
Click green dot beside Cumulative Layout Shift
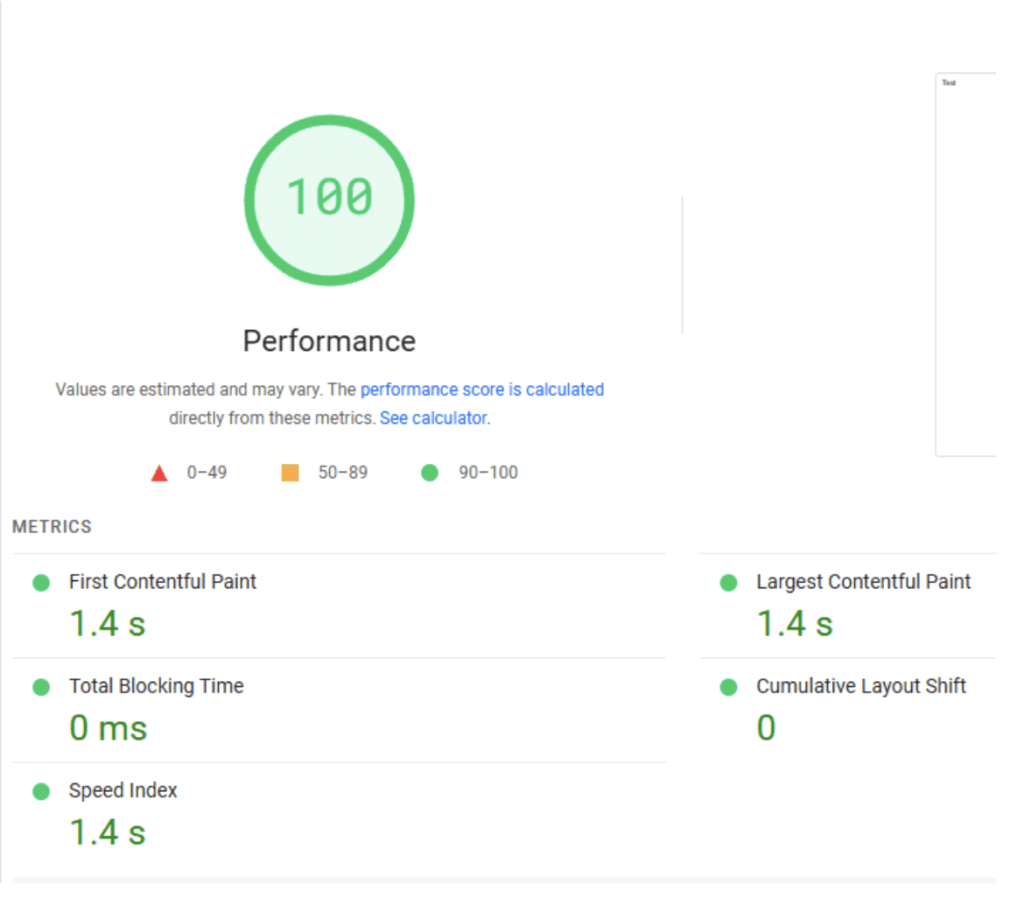(x=728, y=687)
